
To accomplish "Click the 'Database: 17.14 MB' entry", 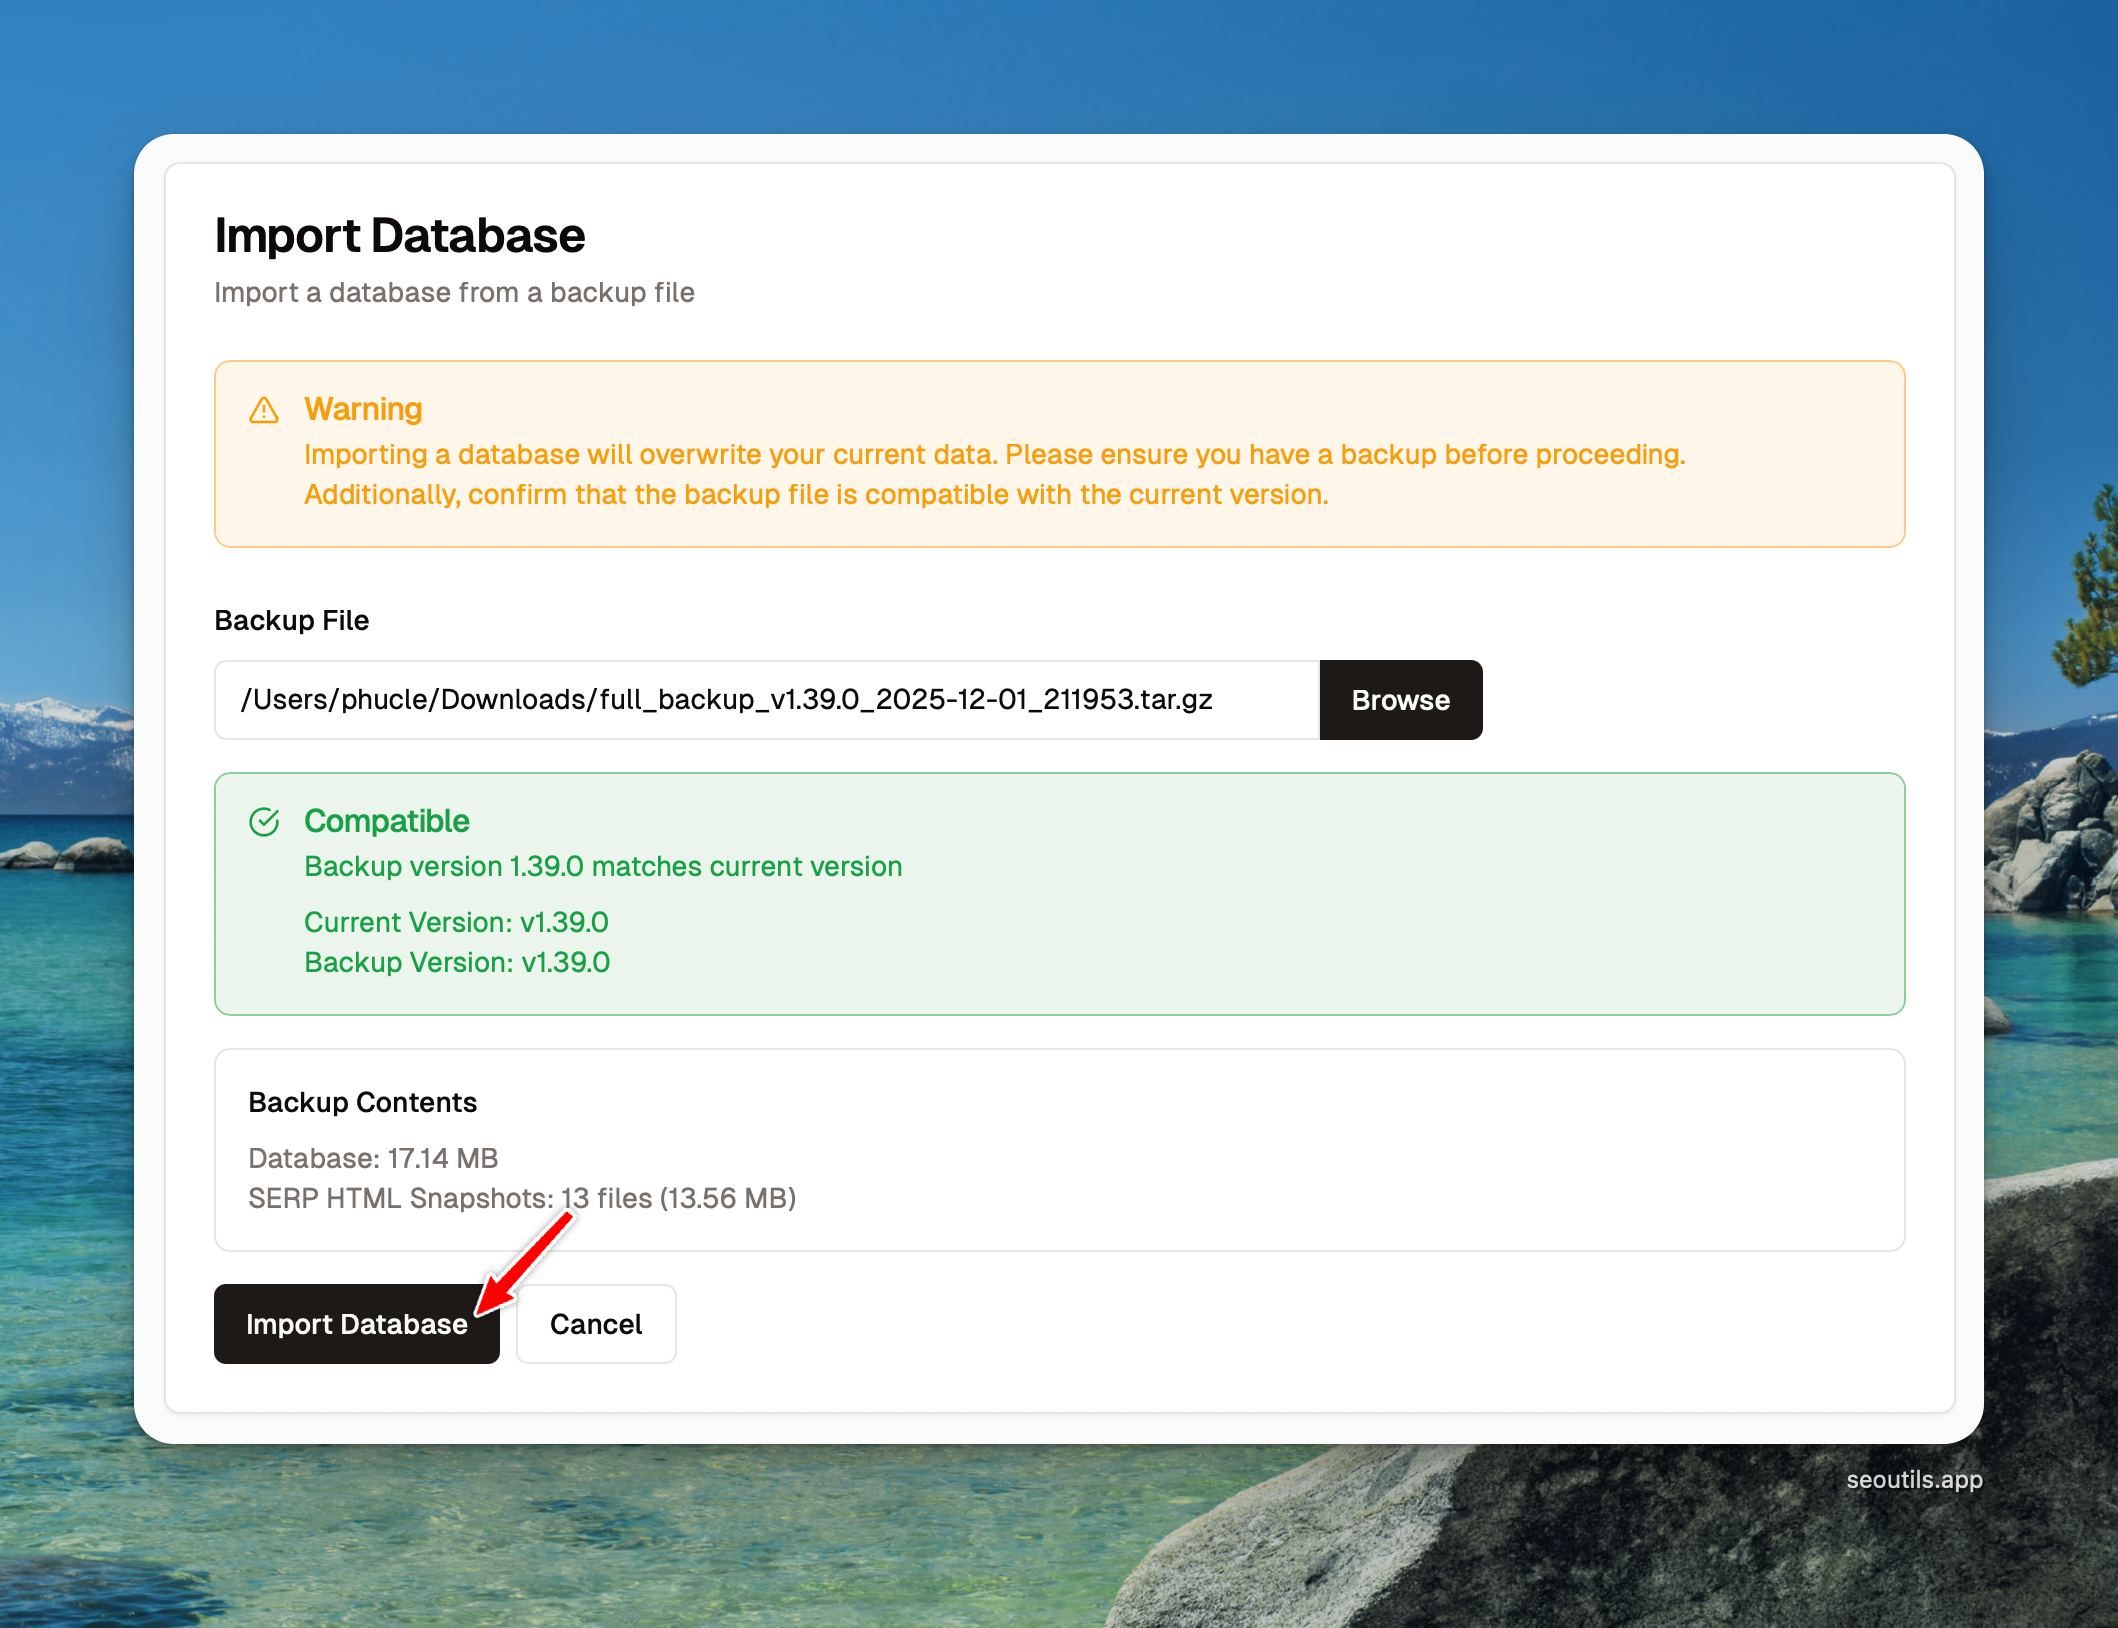I will (x=373, y=1158).
